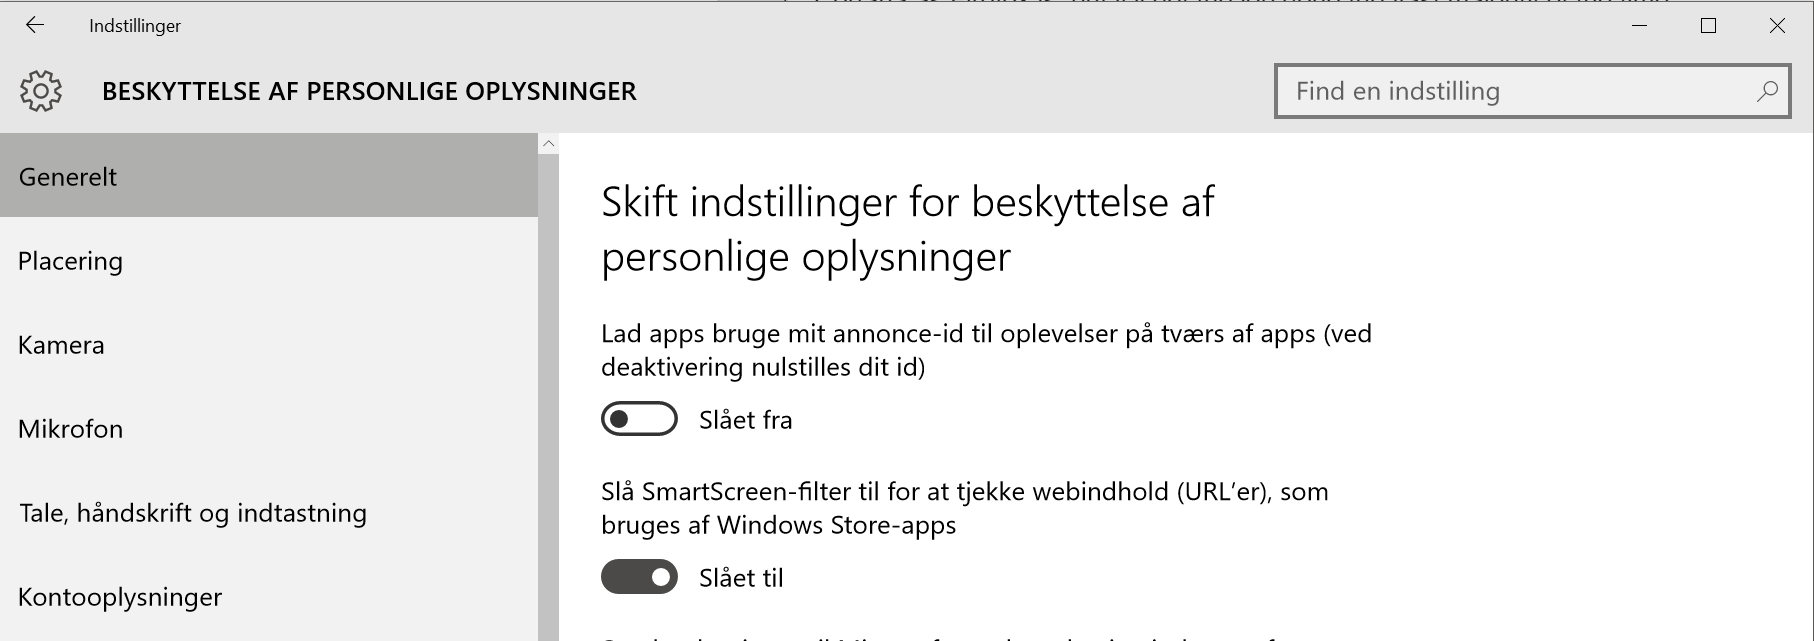Click the back arrow in the title bar

(36, 25)
